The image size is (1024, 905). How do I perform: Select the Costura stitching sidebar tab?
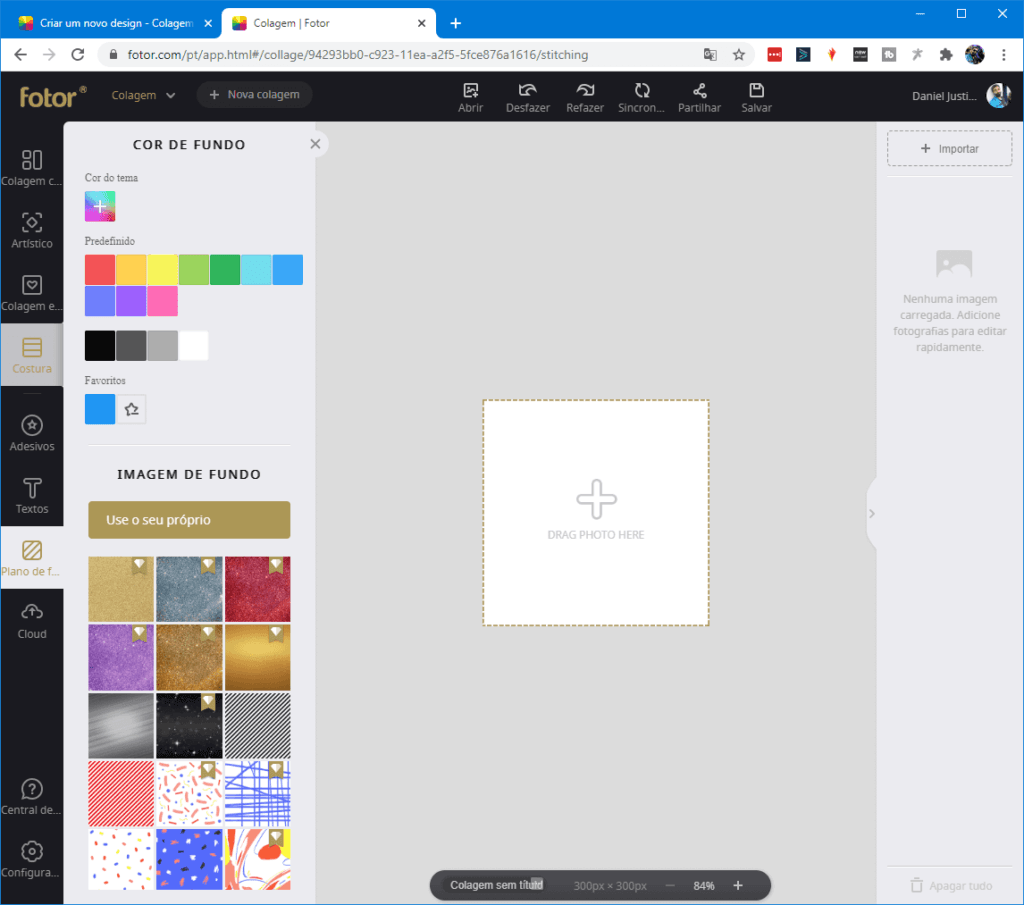tap(31, 355)
